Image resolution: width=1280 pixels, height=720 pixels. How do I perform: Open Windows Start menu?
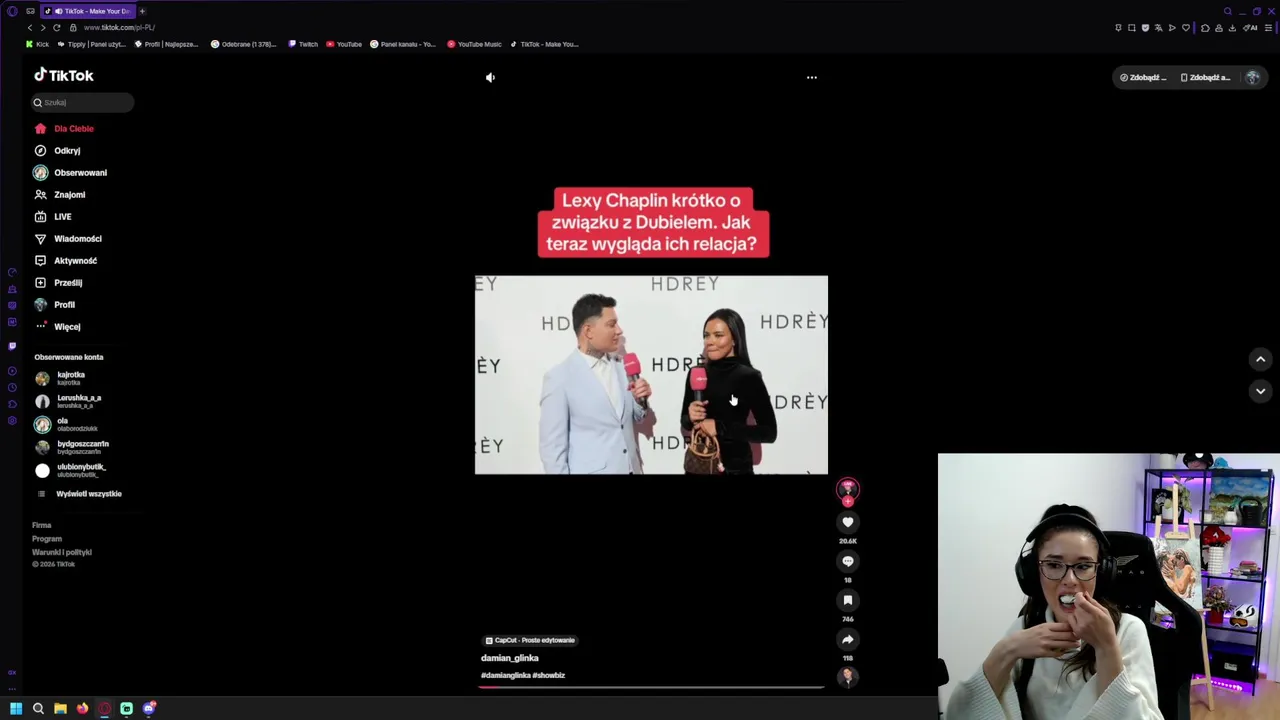click(16, 709)
